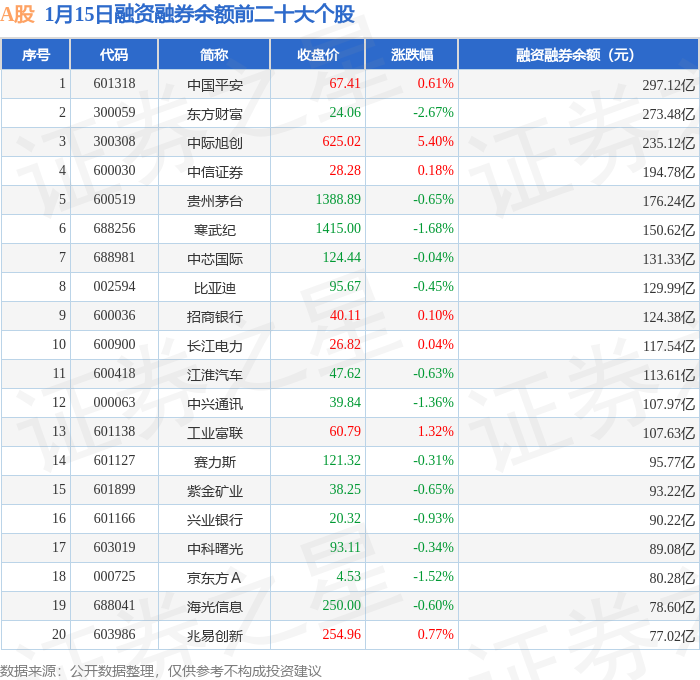Viewport: 700px width, 680px height.
Task: Click closing price 4.53
Action: (348, 577)
